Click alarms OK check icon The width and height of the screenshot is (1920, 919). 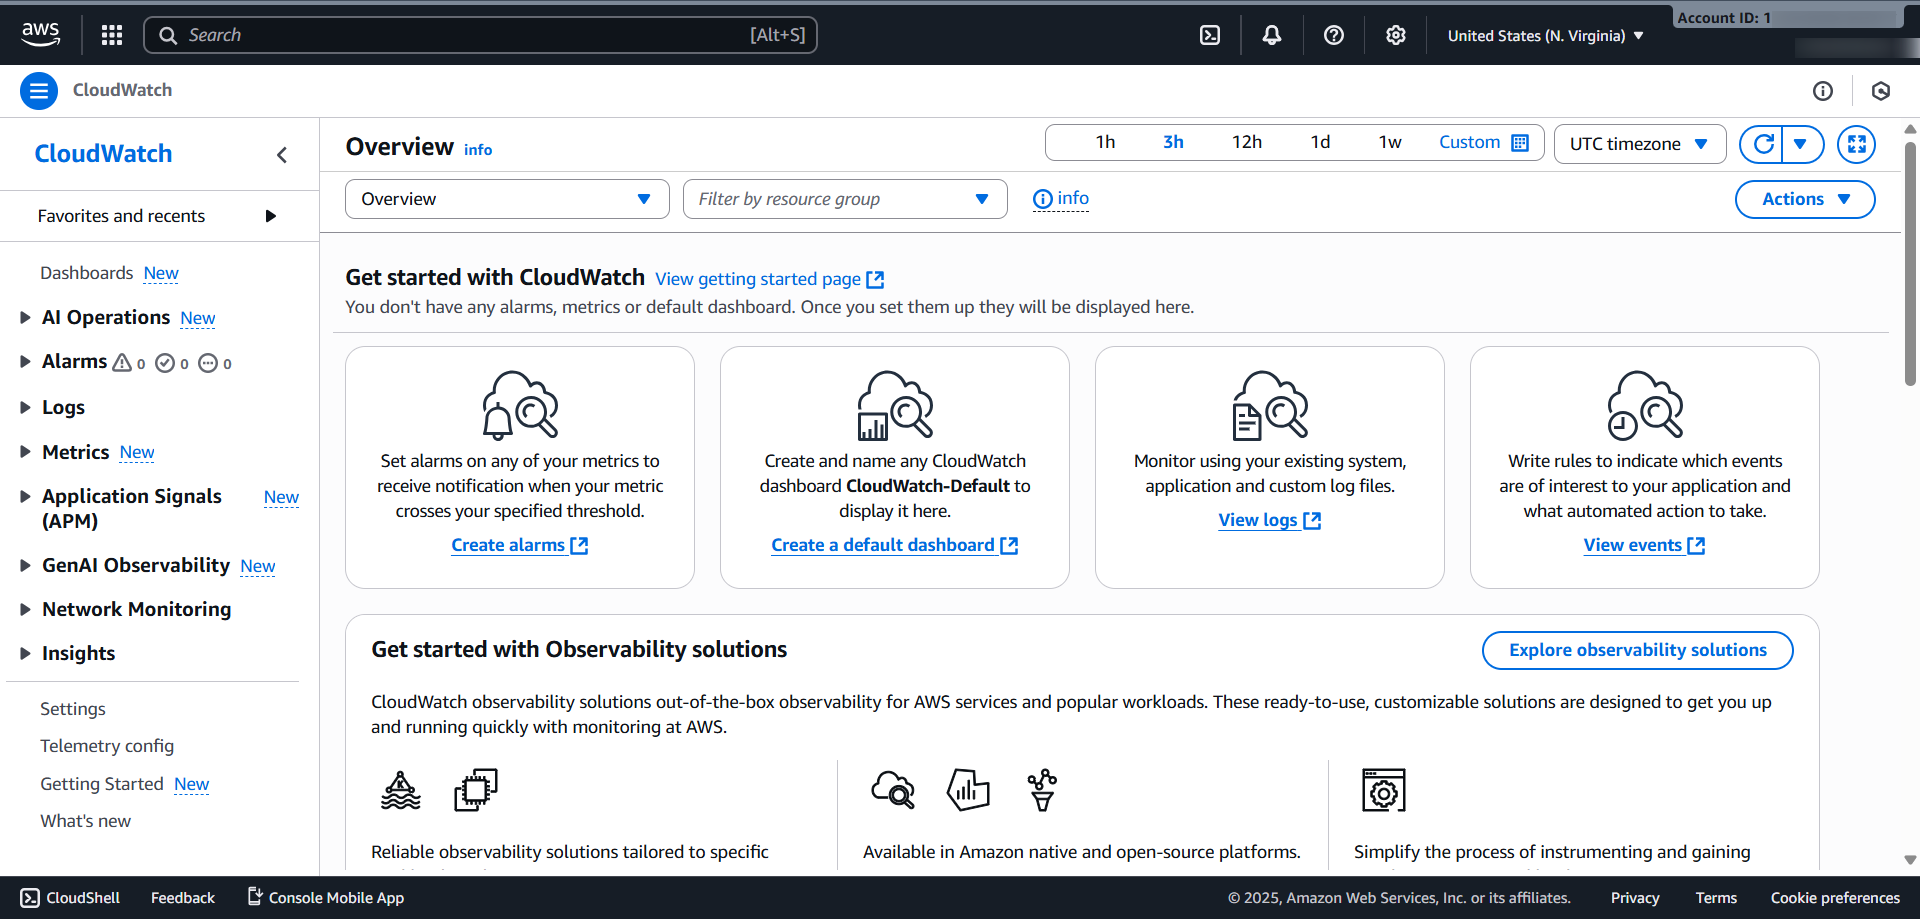coord(165,363)
